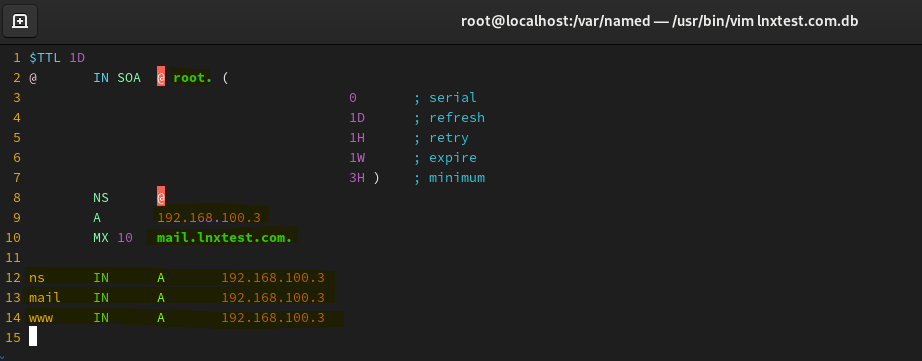Screen dimensions: 922x361
Task: Click the '1H' retry value
Action: 357,138
